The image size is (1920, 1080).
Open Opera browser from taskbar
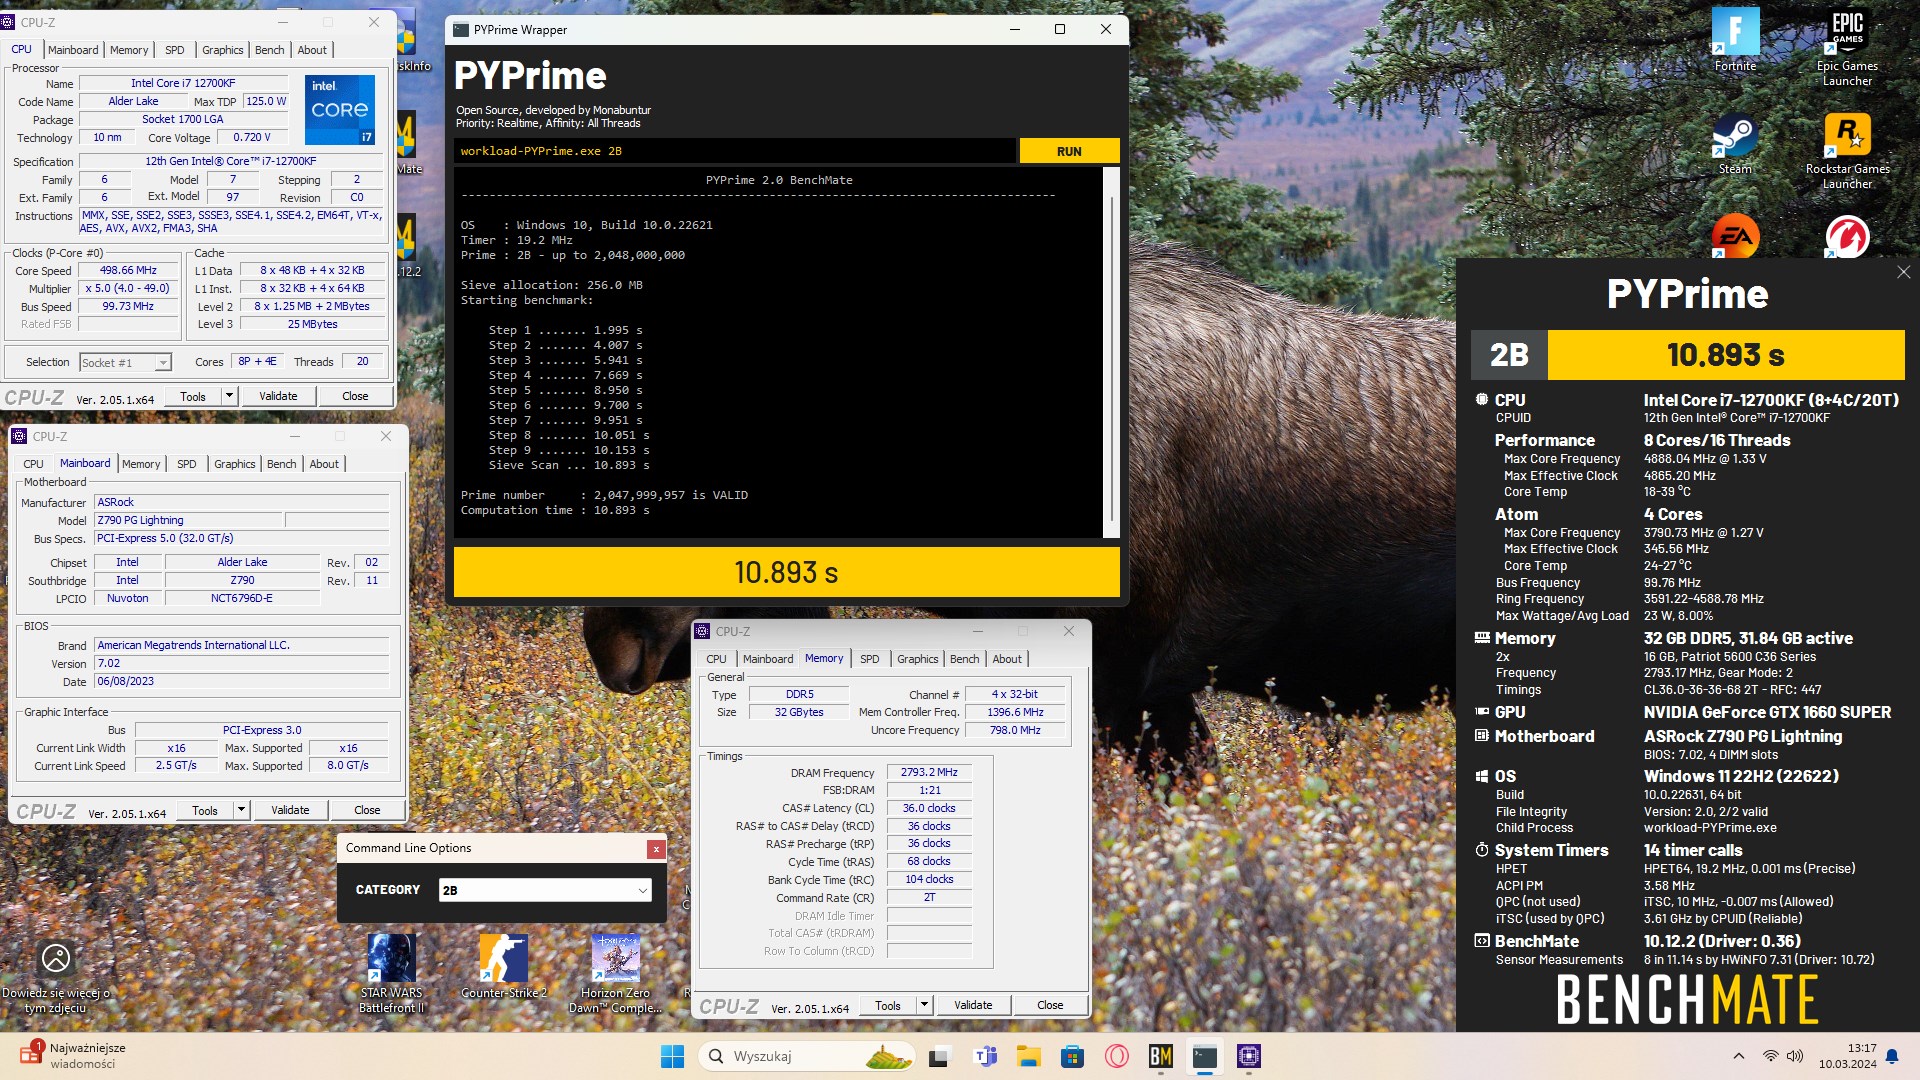click(x=1117, y=1056)
